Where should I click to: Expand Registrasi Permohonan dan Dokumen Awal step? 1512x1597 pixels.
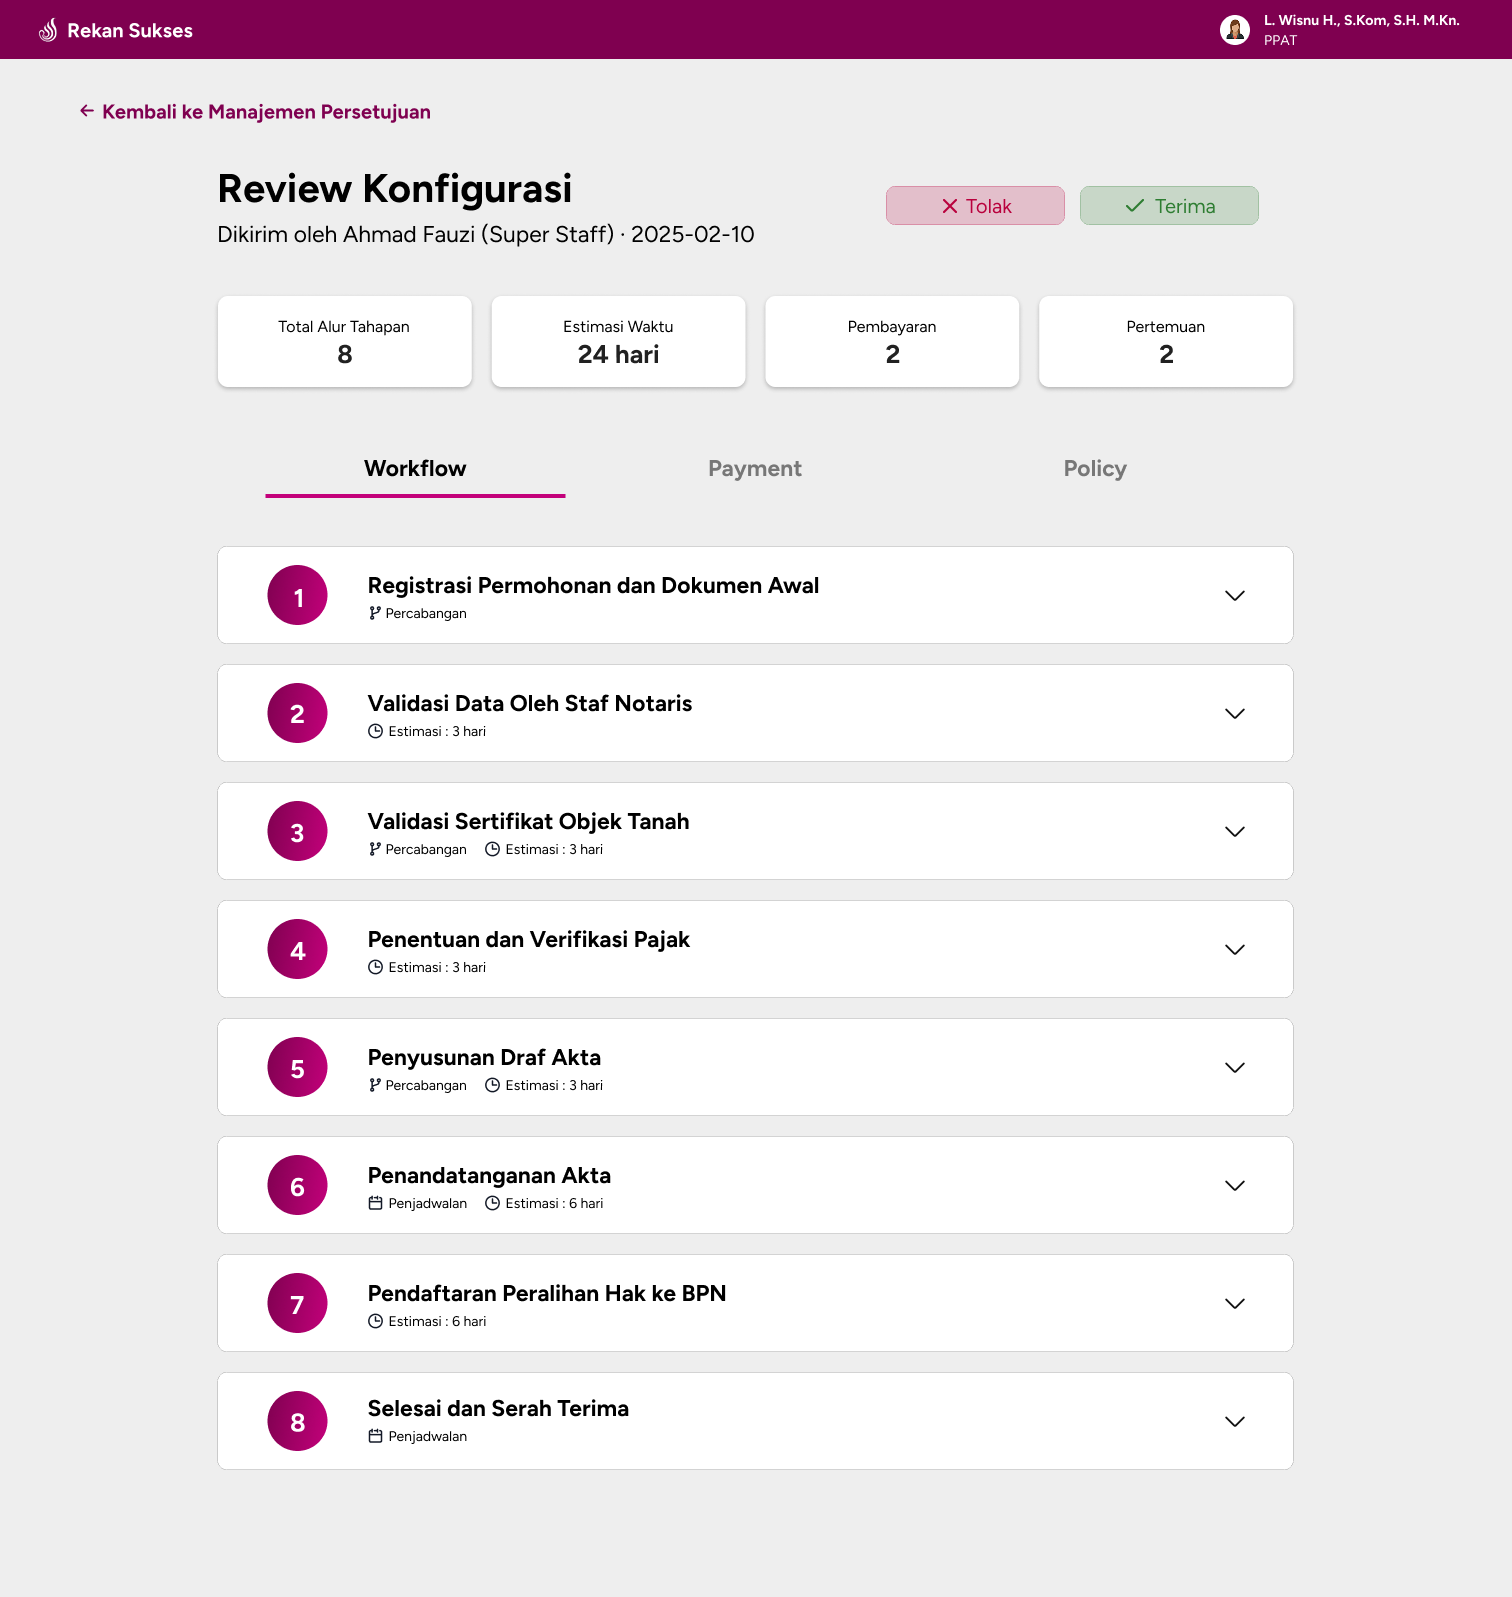1235,595
